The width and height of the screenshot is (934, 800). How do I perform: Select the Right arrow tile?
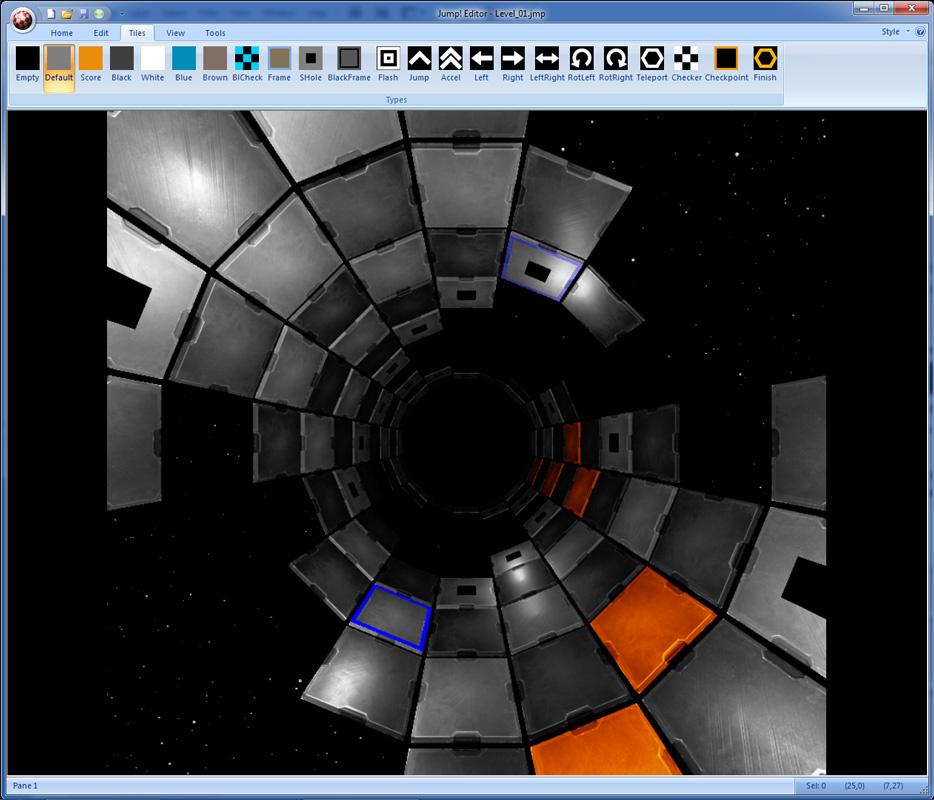(x=512, y=64)
